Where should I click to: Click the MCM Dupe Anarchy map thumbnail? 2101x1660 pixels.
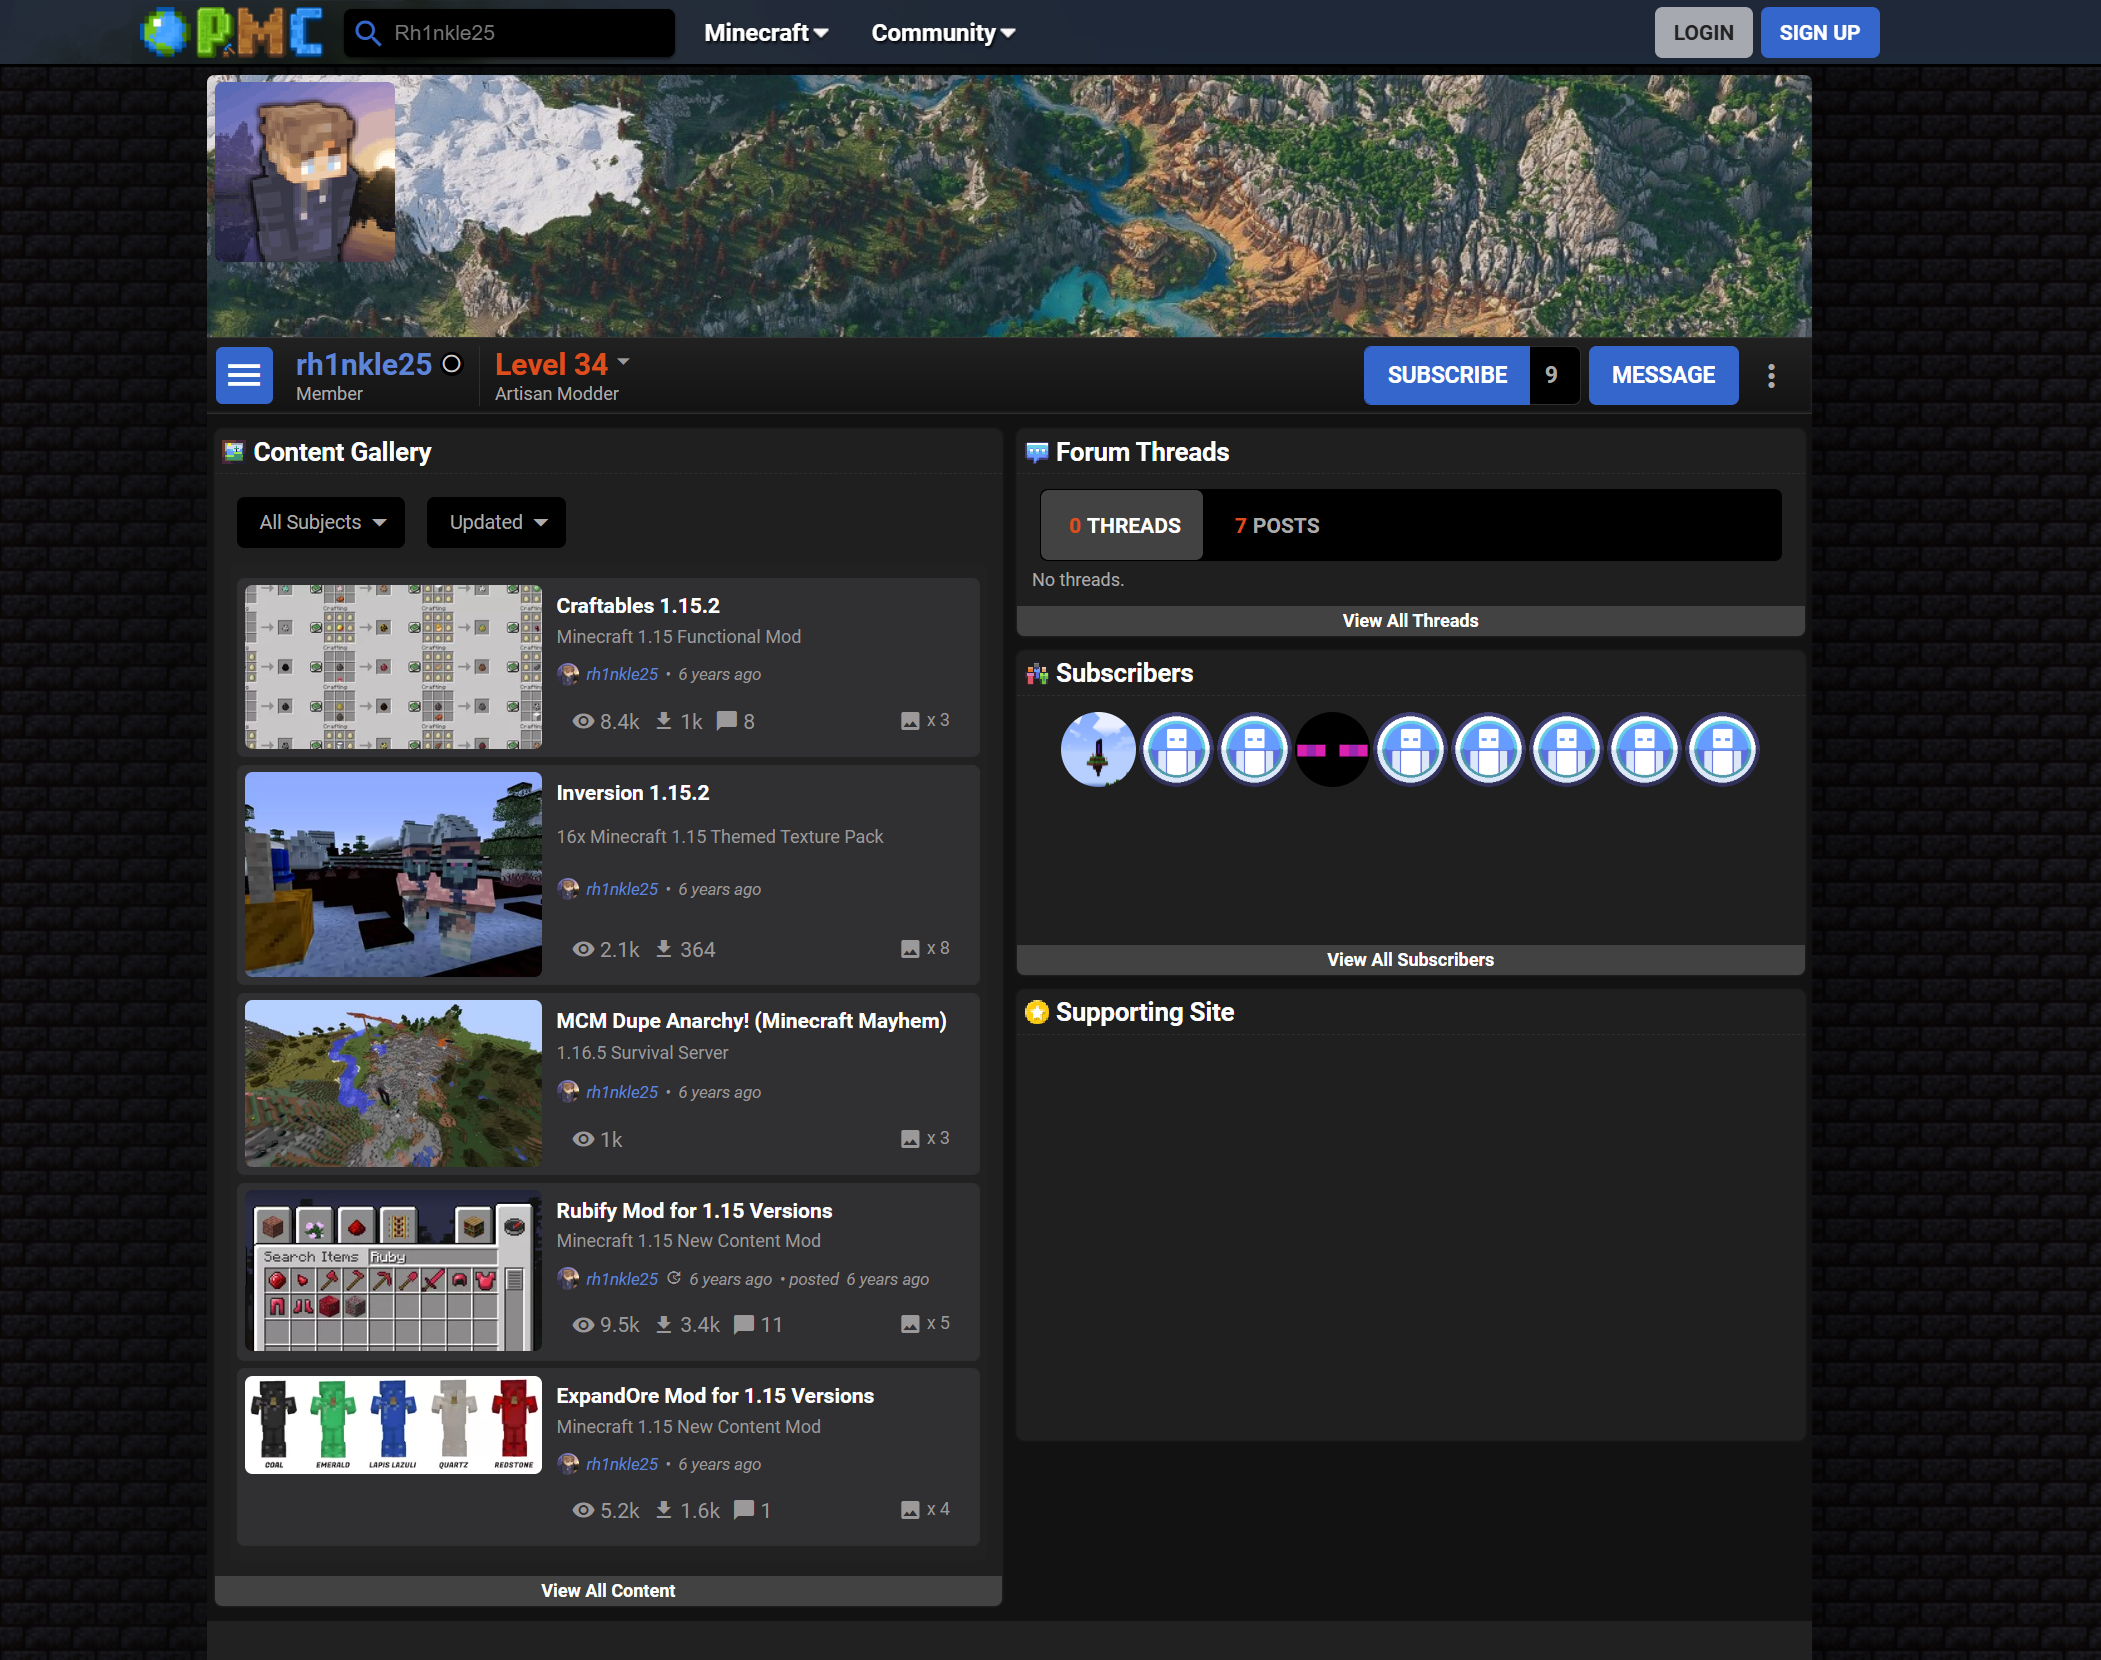(x=393, y=1083)
